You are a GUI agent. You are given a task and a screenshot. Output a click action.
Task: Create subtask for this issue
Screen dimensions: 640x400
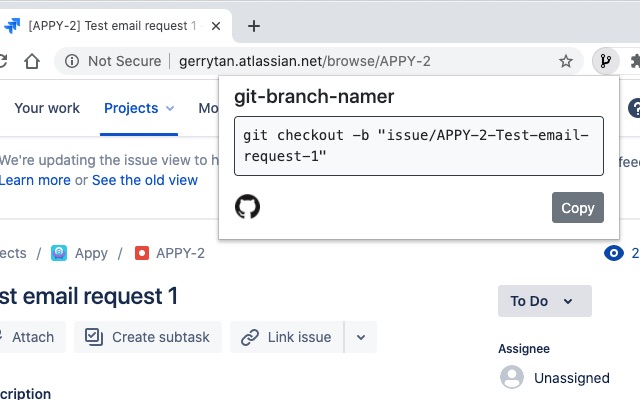148,337
